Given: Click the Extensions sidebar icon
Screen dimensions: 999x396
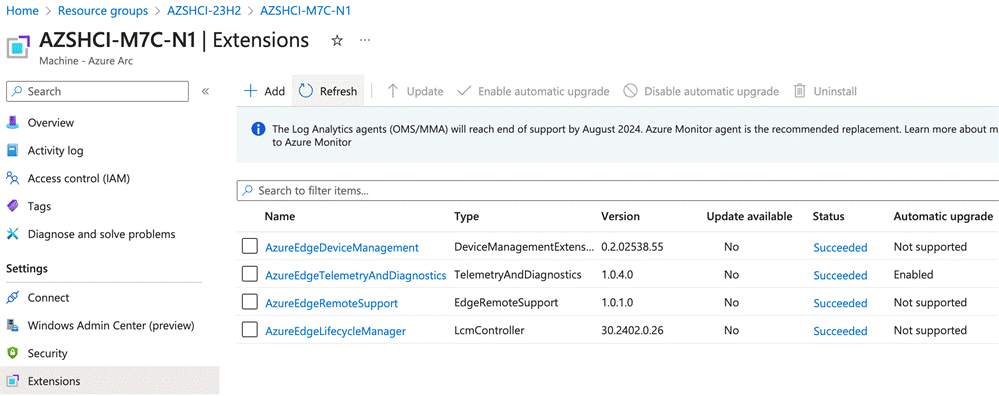Looking at the screenshot, I should [13, 381].
